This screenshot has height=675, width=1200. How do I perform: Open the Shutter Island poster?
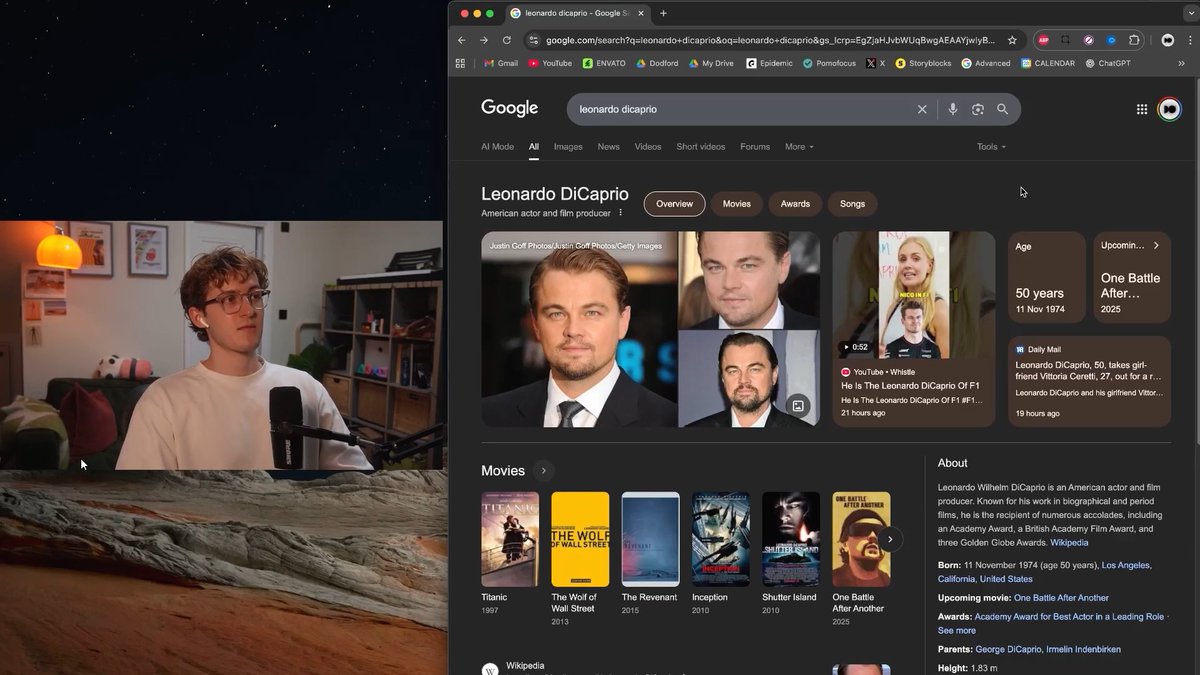(x=791, y=539)
